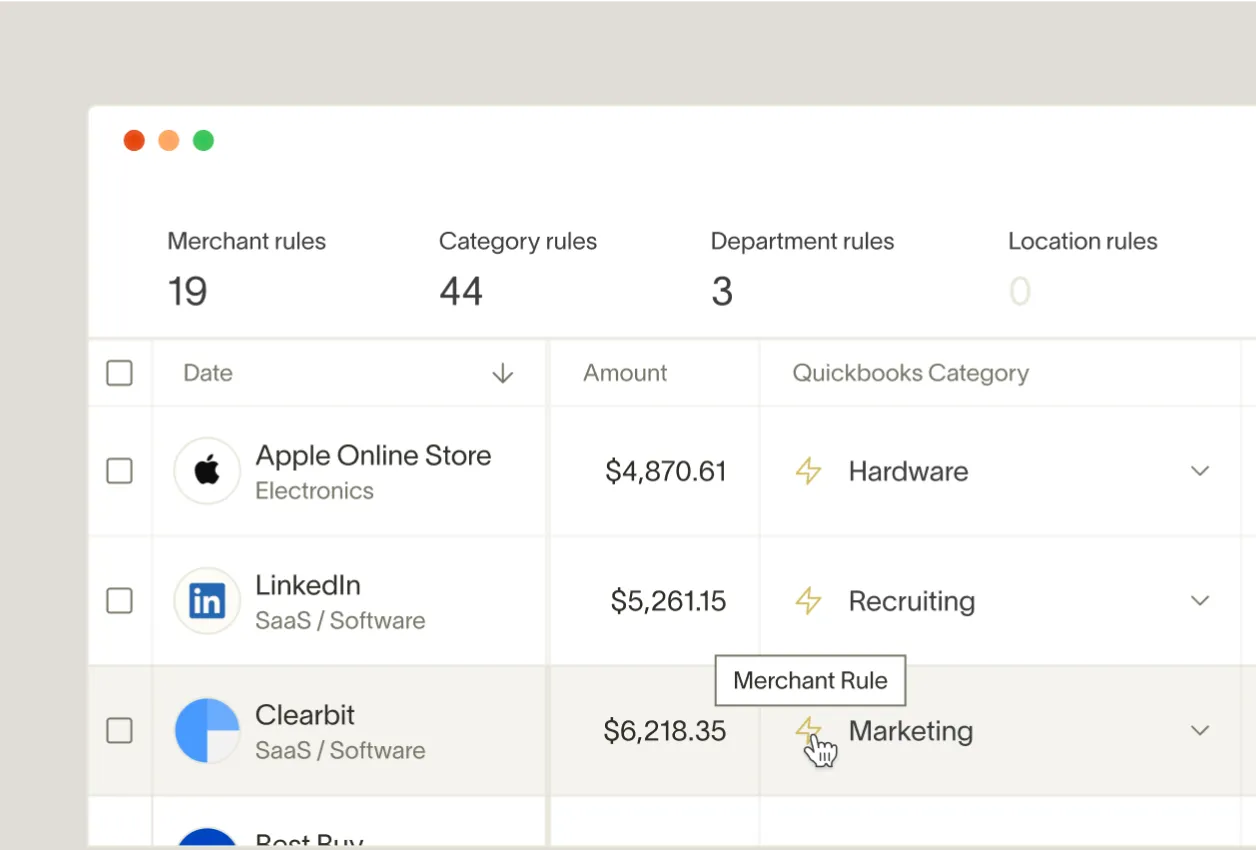Click the Location rules count of zero
This screenshot has height=850, width=1256.
(1020, 290)
